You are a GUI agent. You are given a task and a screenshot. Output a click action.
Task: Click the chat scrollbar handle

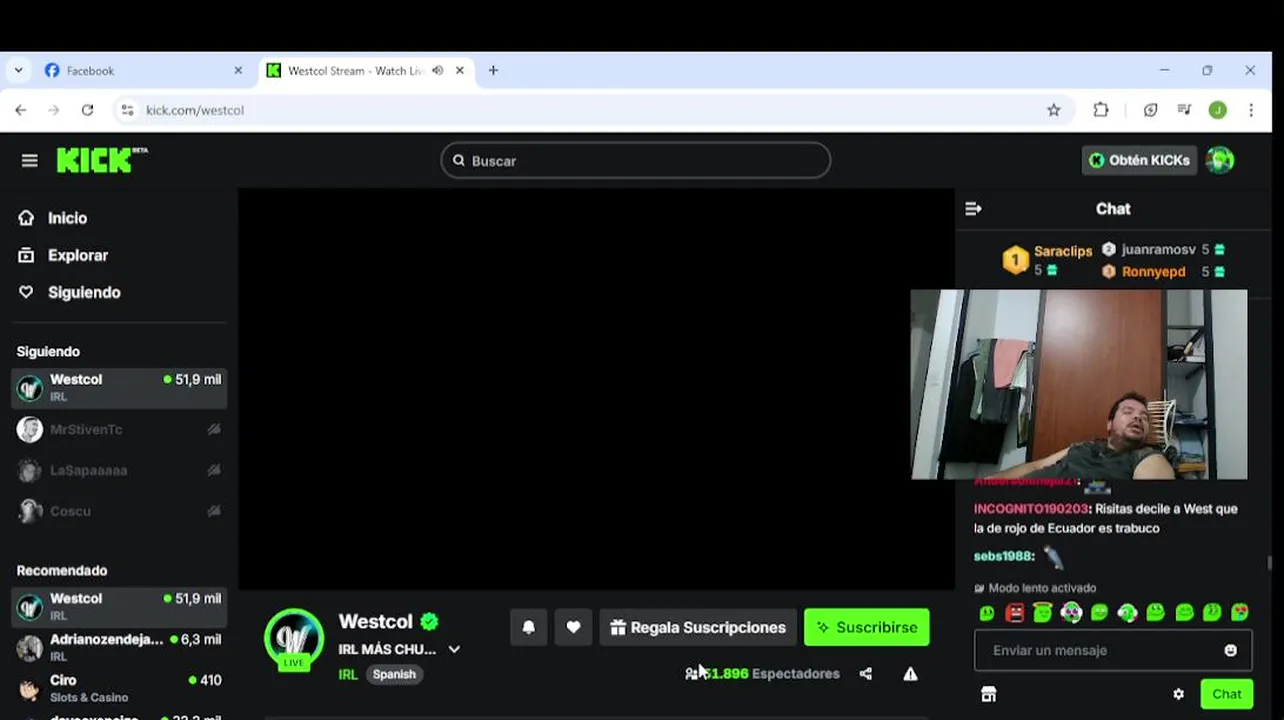tap(1269, 563)
